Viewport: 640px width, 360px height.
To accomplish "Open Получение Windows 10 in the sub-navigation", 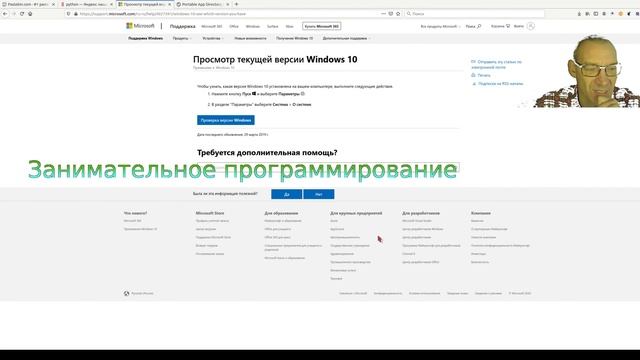I will [x=294, y=38].
